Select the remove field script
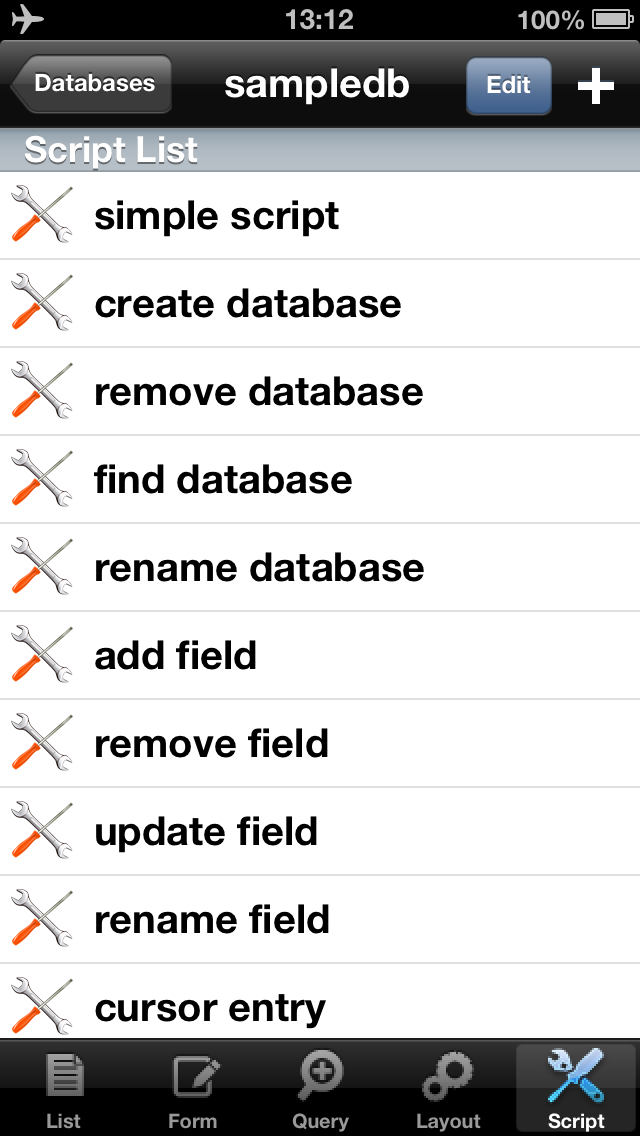Viewport: 640px width, 1136px height. pyautogui.click(x=211, y=744)
